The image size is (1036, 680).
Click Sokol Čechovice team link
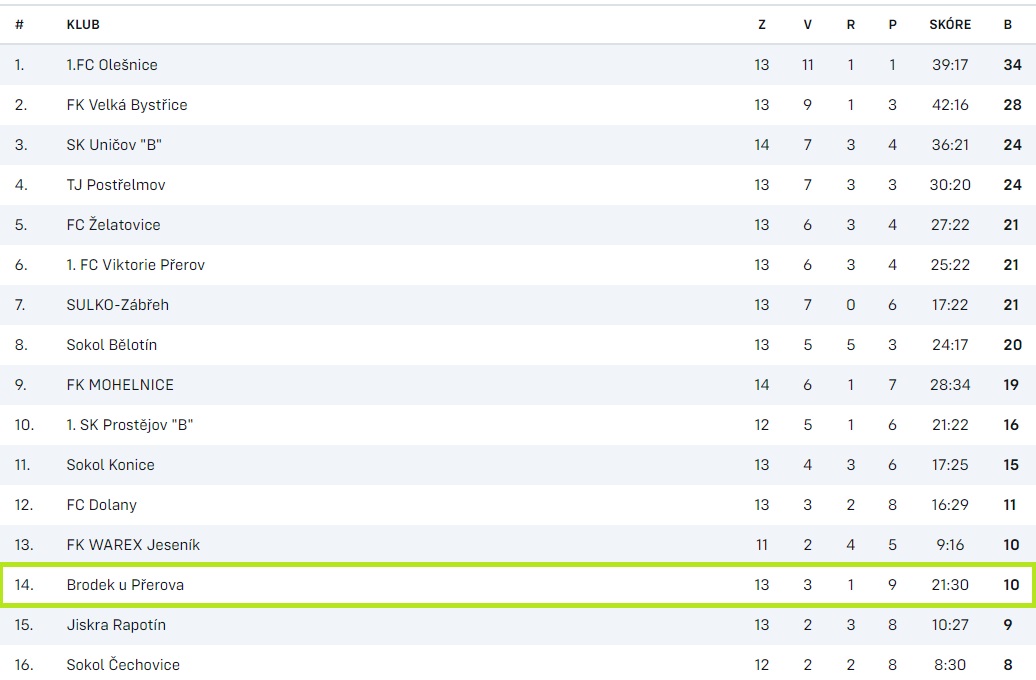pyautogui.click(x=123, y=664)
